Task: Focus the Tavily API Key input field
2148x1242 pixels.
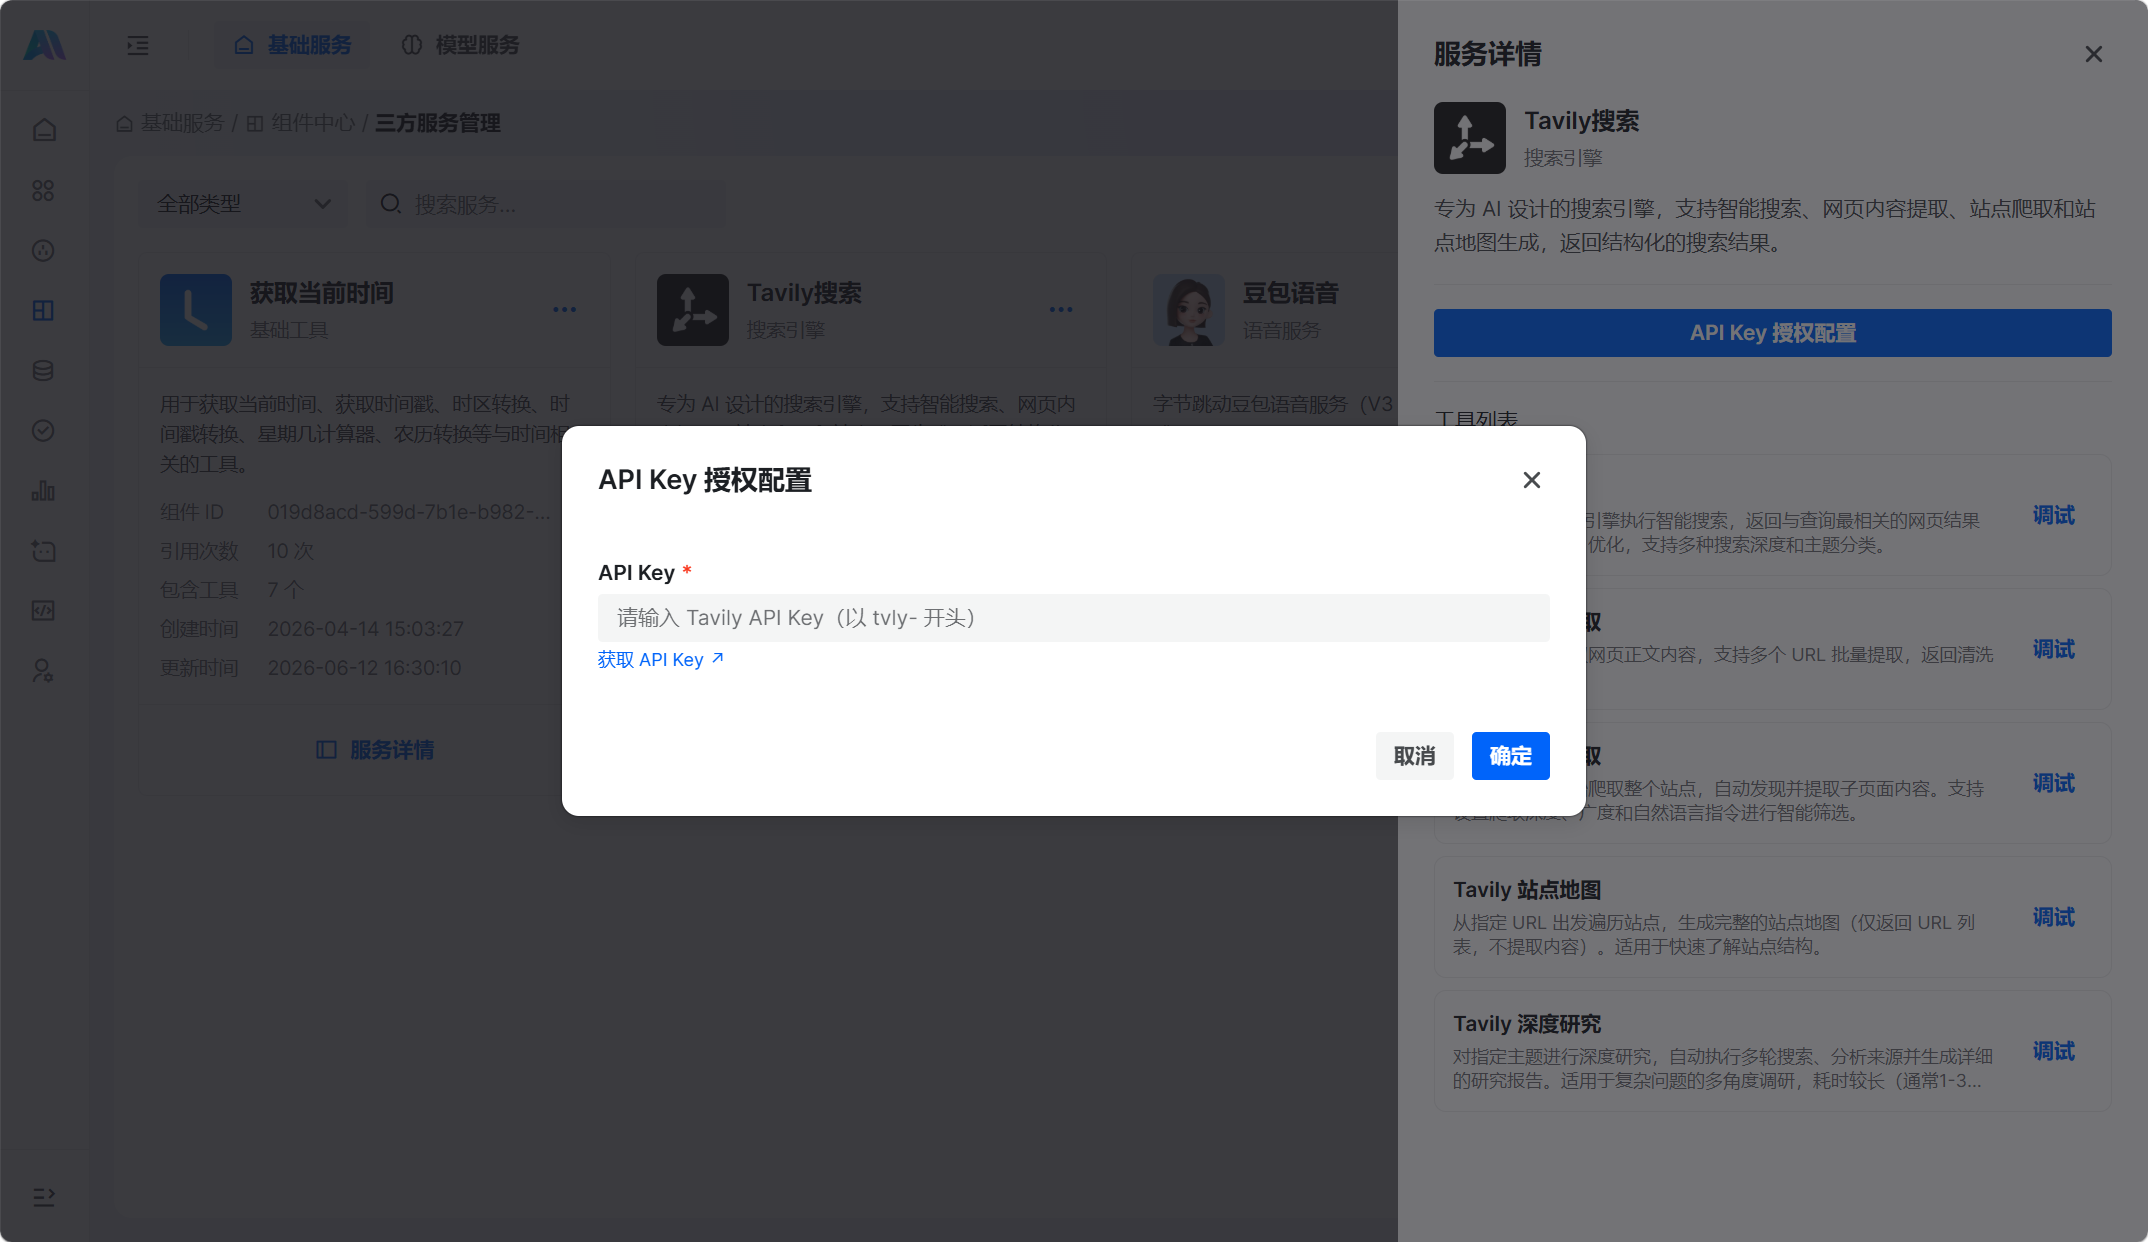Action: [x=1074, y=618]
